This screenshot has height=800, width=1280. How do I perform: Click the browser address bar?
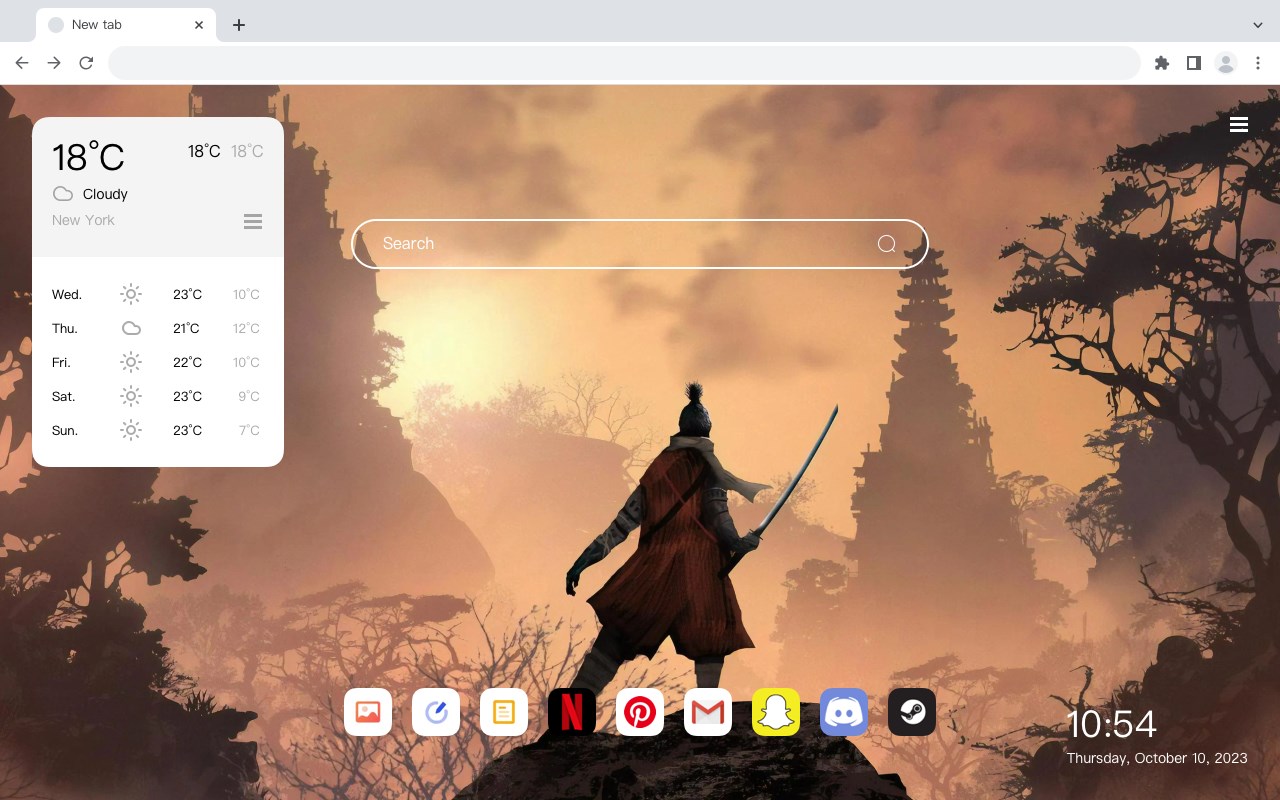tap(624, 63)
